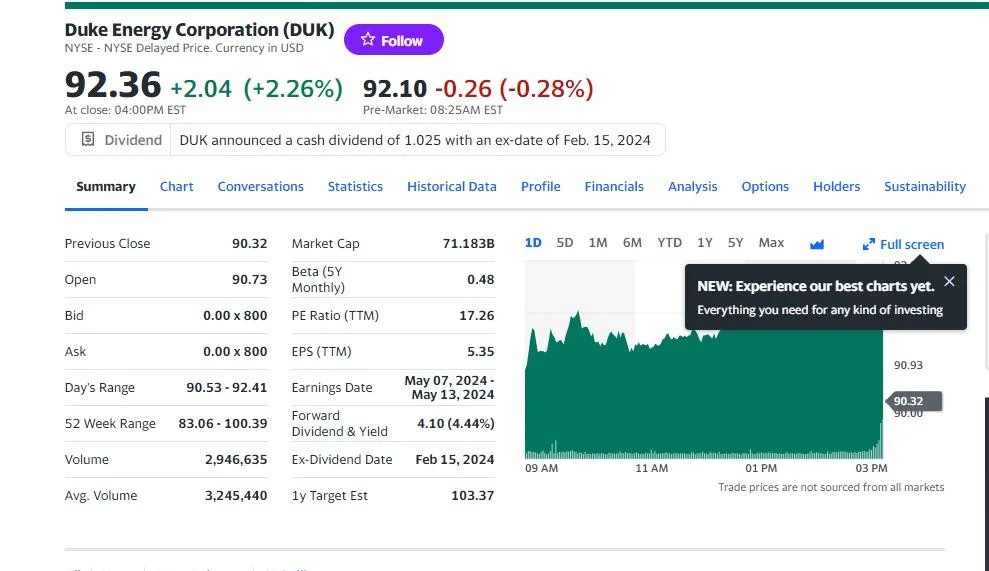Open the Analysis tab
This screenshot has height=571, width=989.
click(x=692, y=186)
